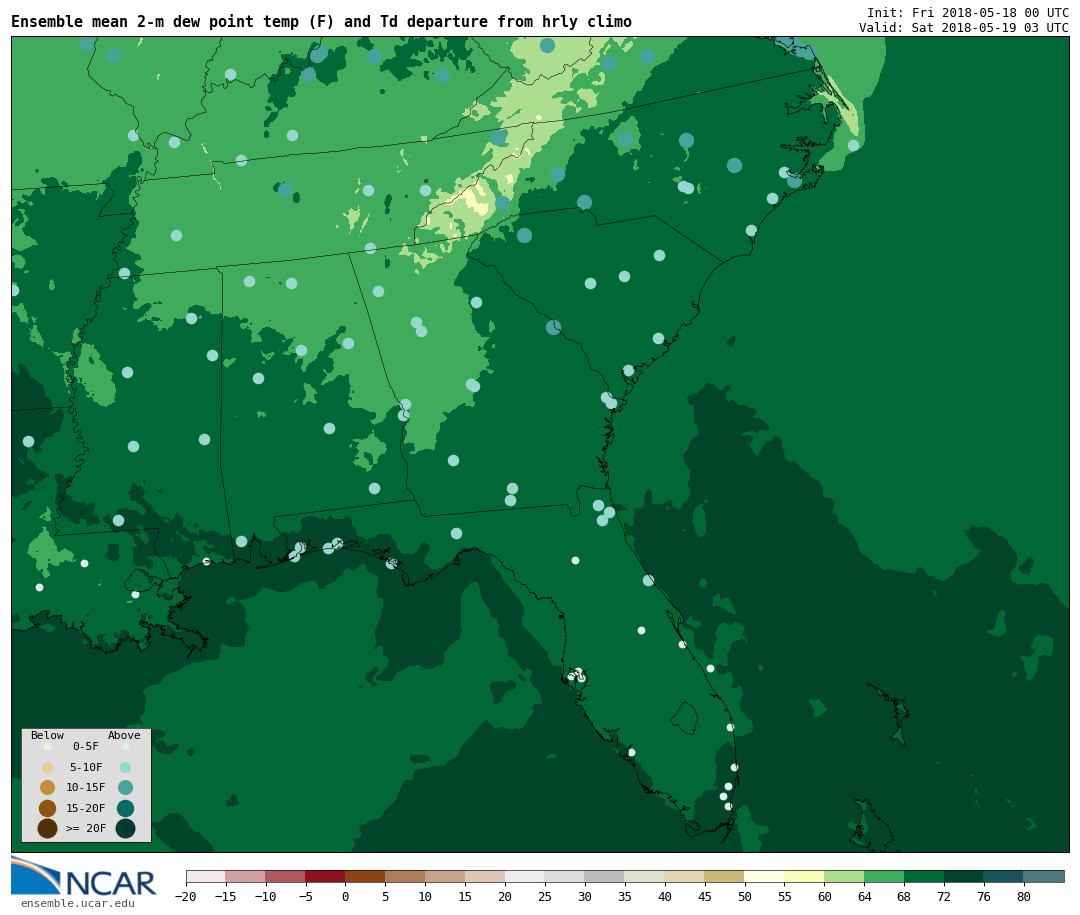The width and height of the screenshot is (1080, 915).
Task: Click the '50' colorbar tick label
Action: click(x=745, y=896)
